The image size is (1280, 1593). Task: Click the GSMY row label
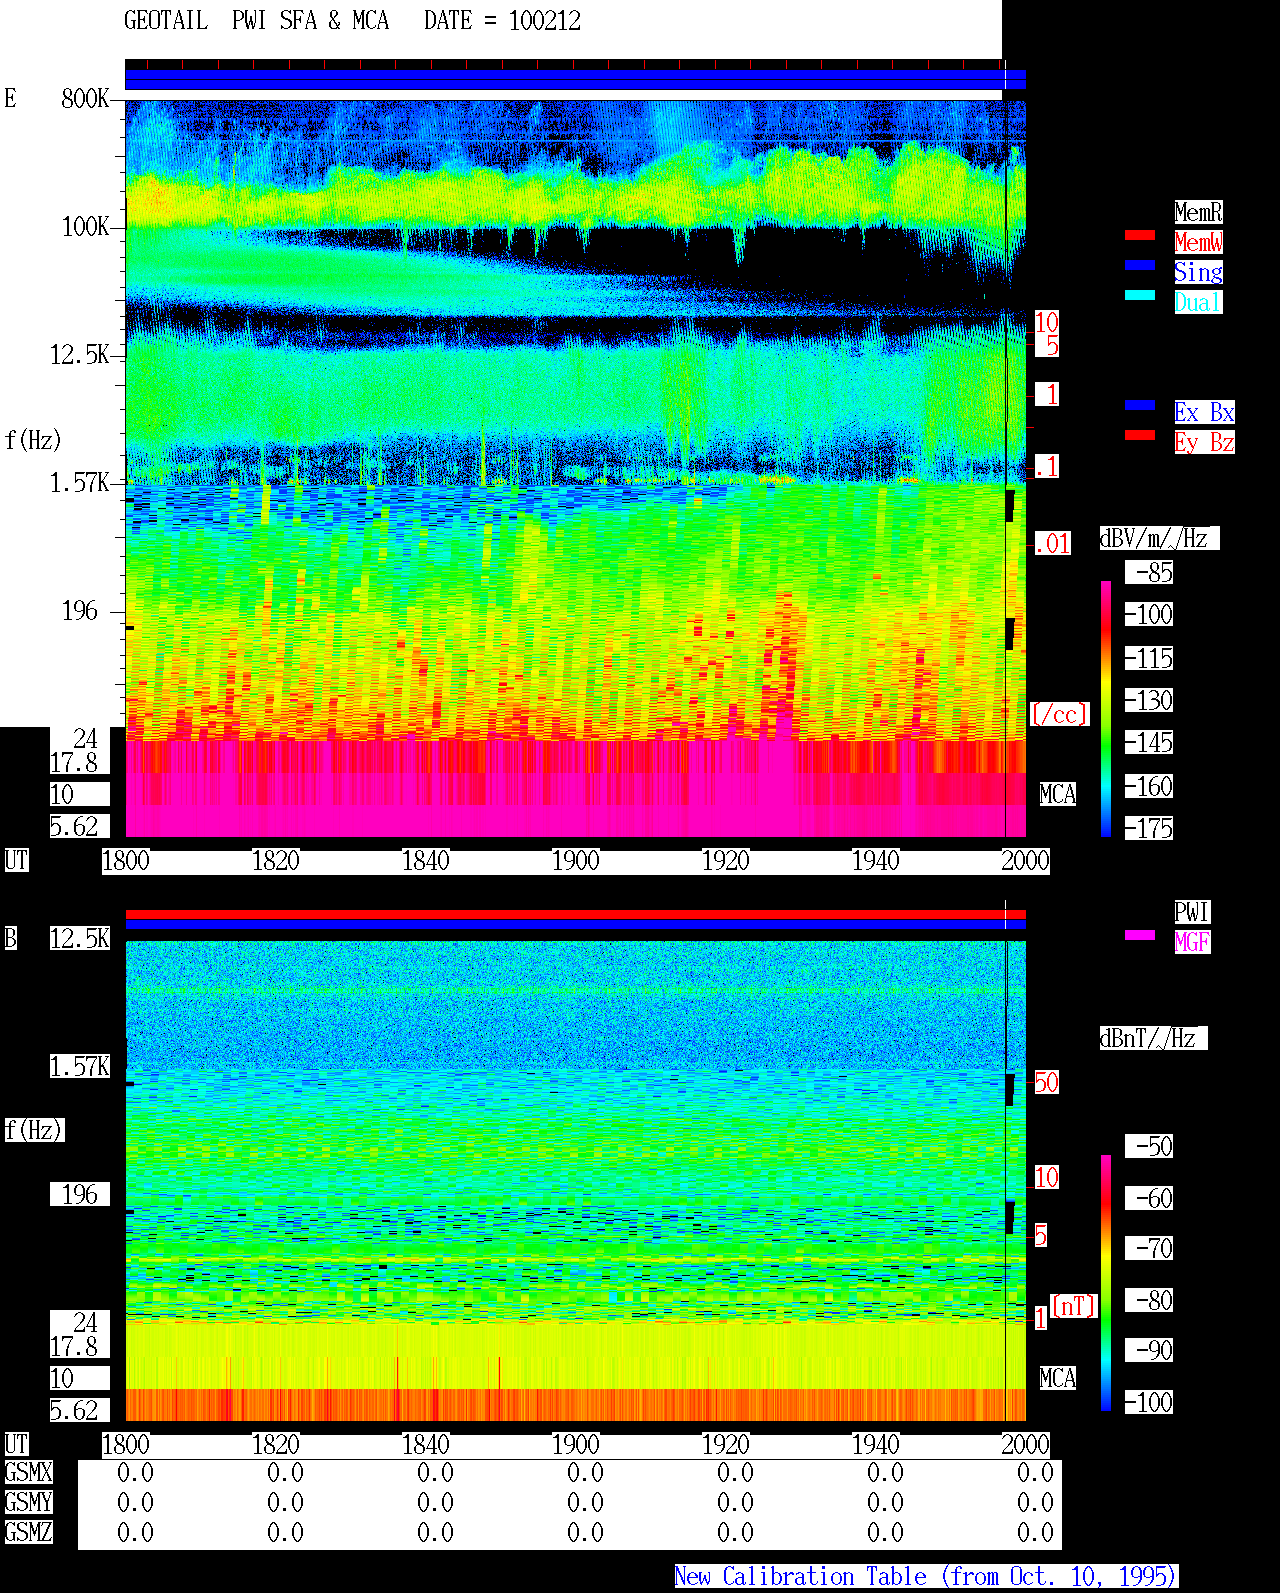coord(28,1502)
